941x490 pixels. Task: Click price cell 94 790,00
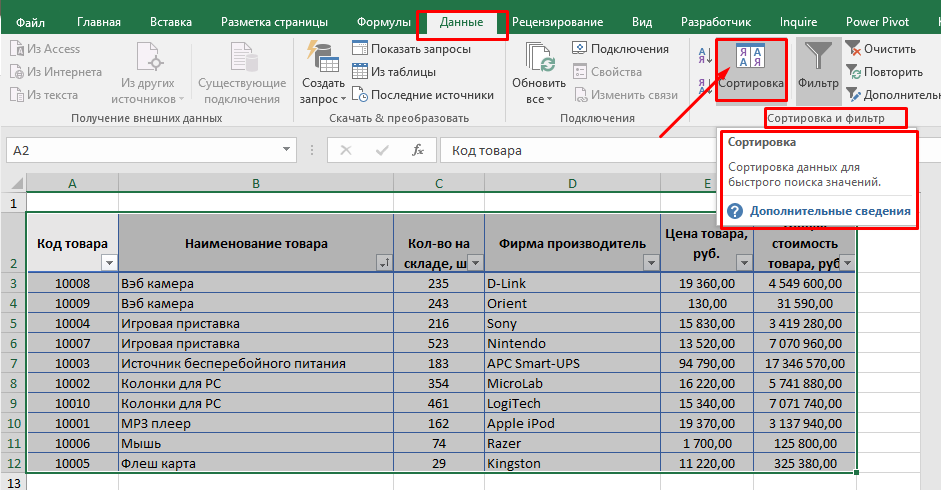(x=706, y=363)
